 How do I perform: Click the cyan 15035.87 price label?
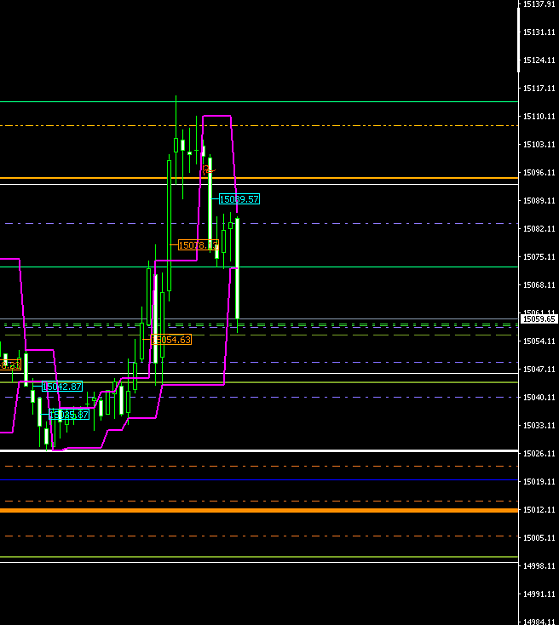[69, 415]
